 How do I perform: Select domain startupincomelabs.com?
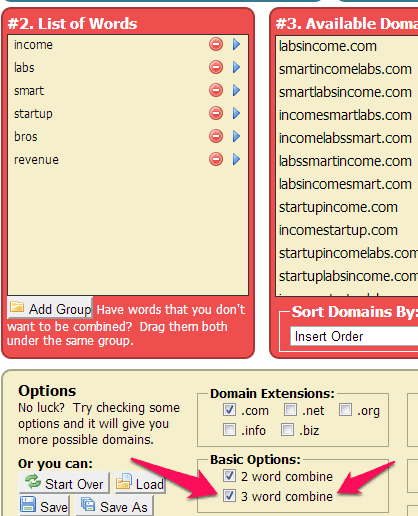pos(348,253)
